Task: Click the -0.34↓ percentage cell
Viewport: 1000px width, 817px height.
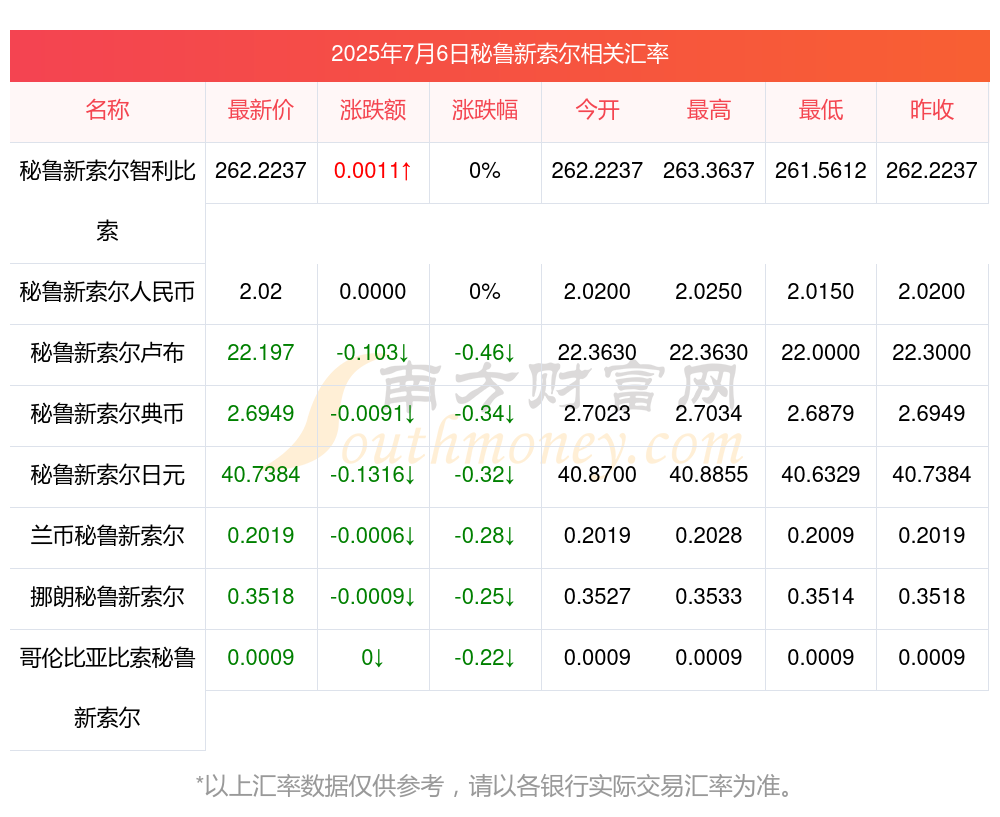Action: pos(485,413)
